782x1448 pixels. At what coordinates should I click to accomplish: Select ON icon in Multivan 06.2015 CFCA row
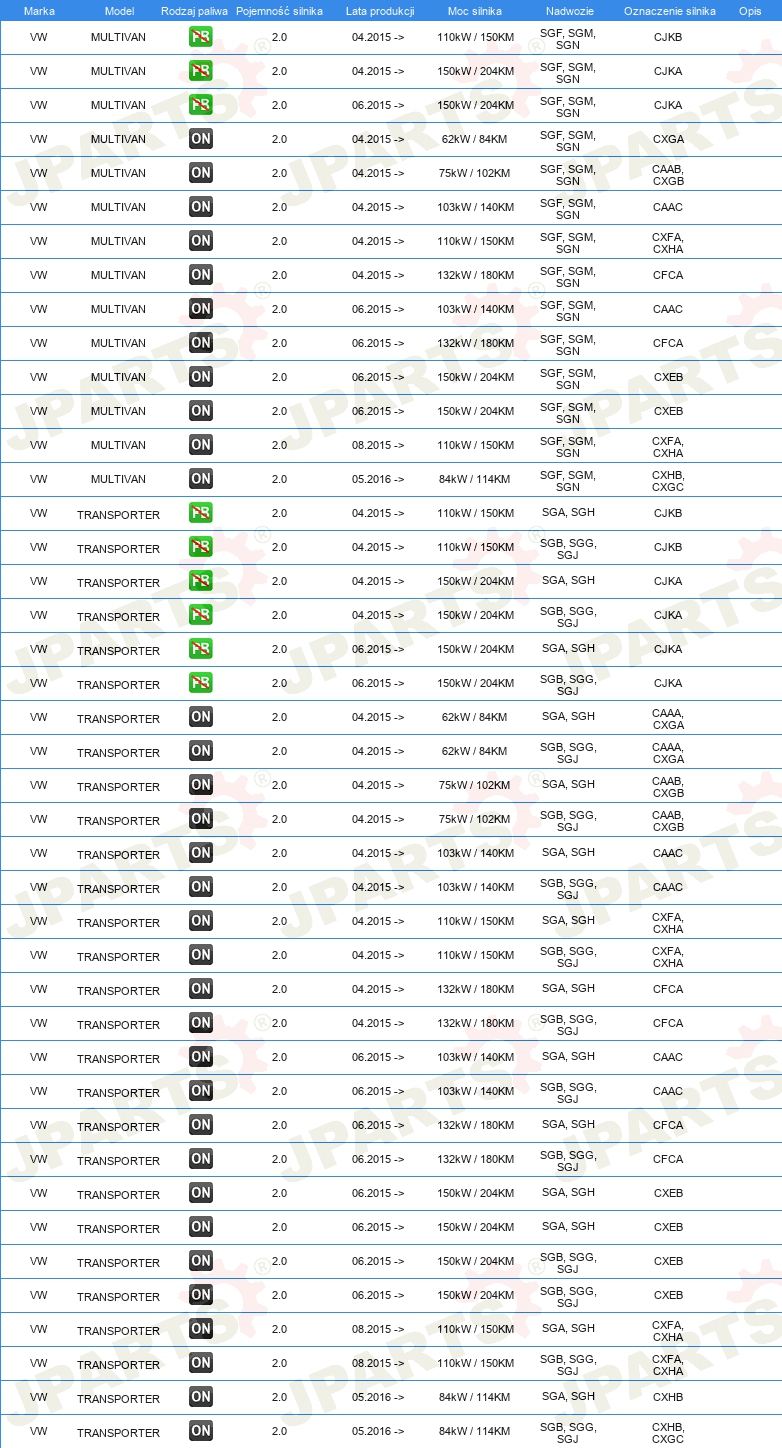coord(200,344)
